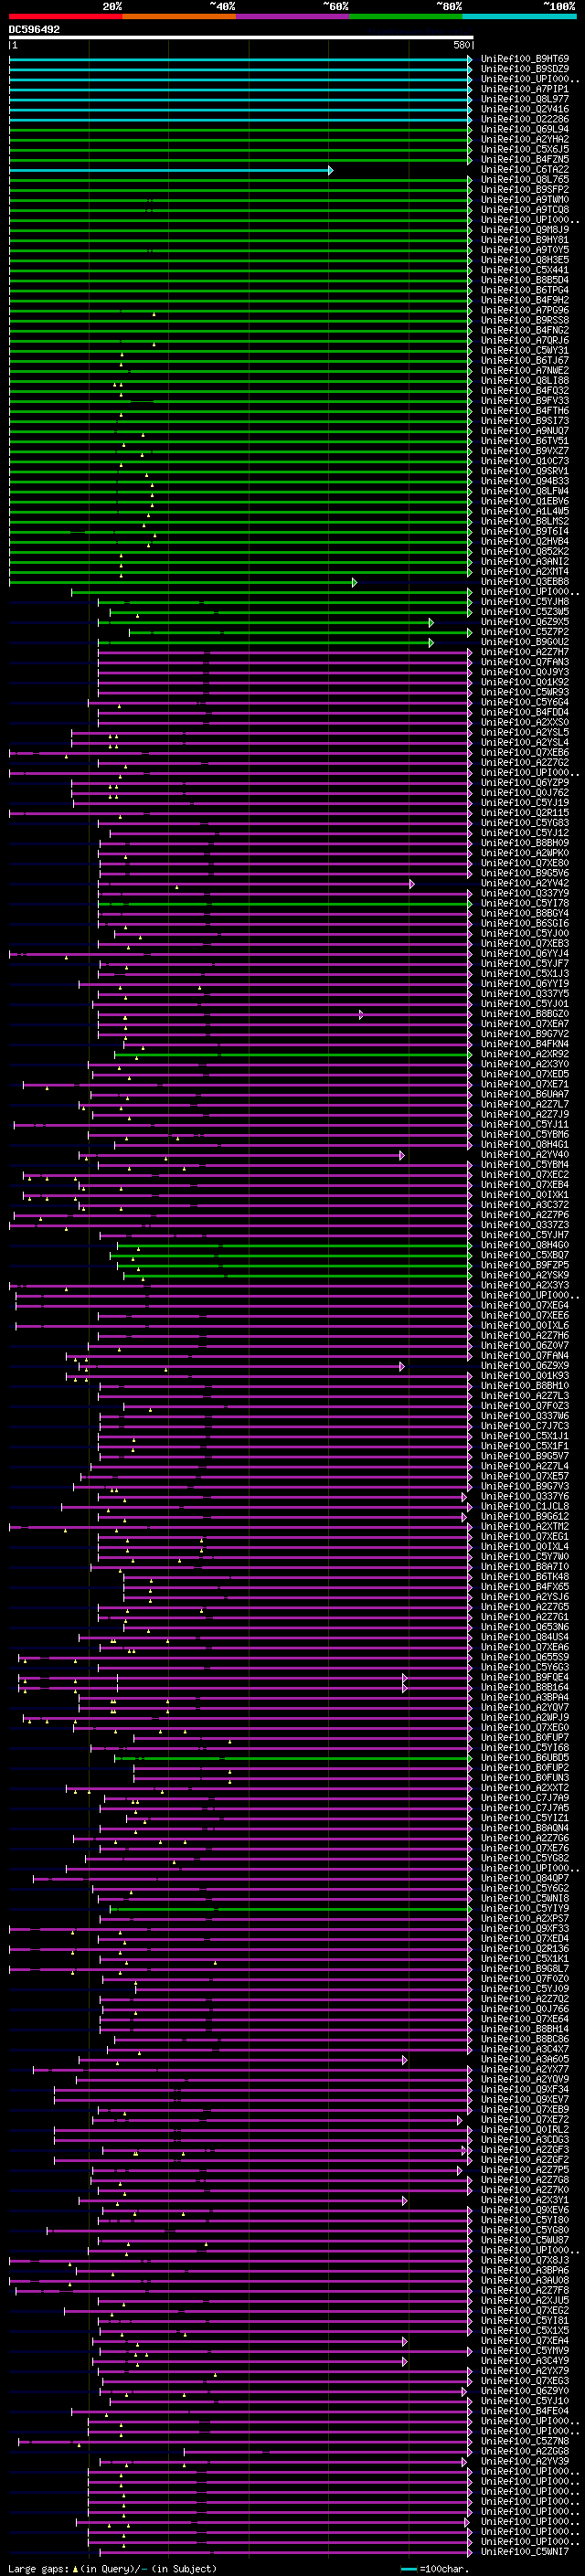Click the green alignment bar for C5YI78
The image size is (585, 2576).
pyautogui.click(x=285, y=904)
